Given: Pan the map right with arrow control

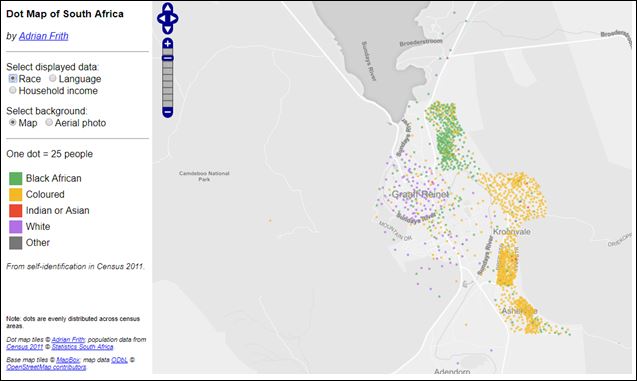Looking at the screenshot, I should (x=174, y=18).
